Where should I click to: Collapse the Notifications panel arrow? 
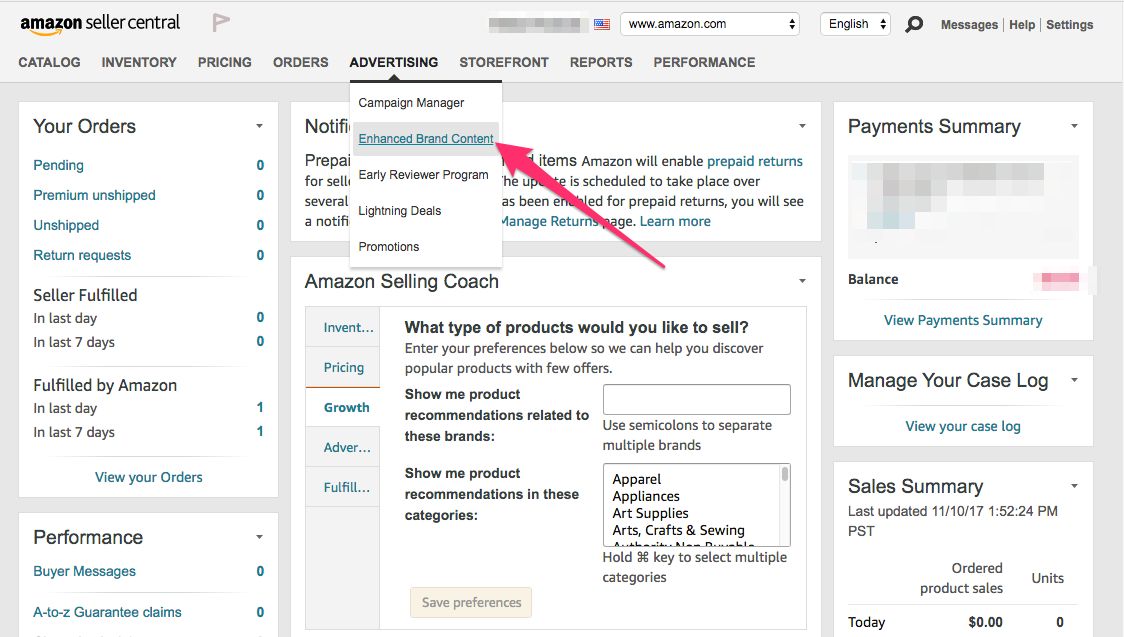802,126
